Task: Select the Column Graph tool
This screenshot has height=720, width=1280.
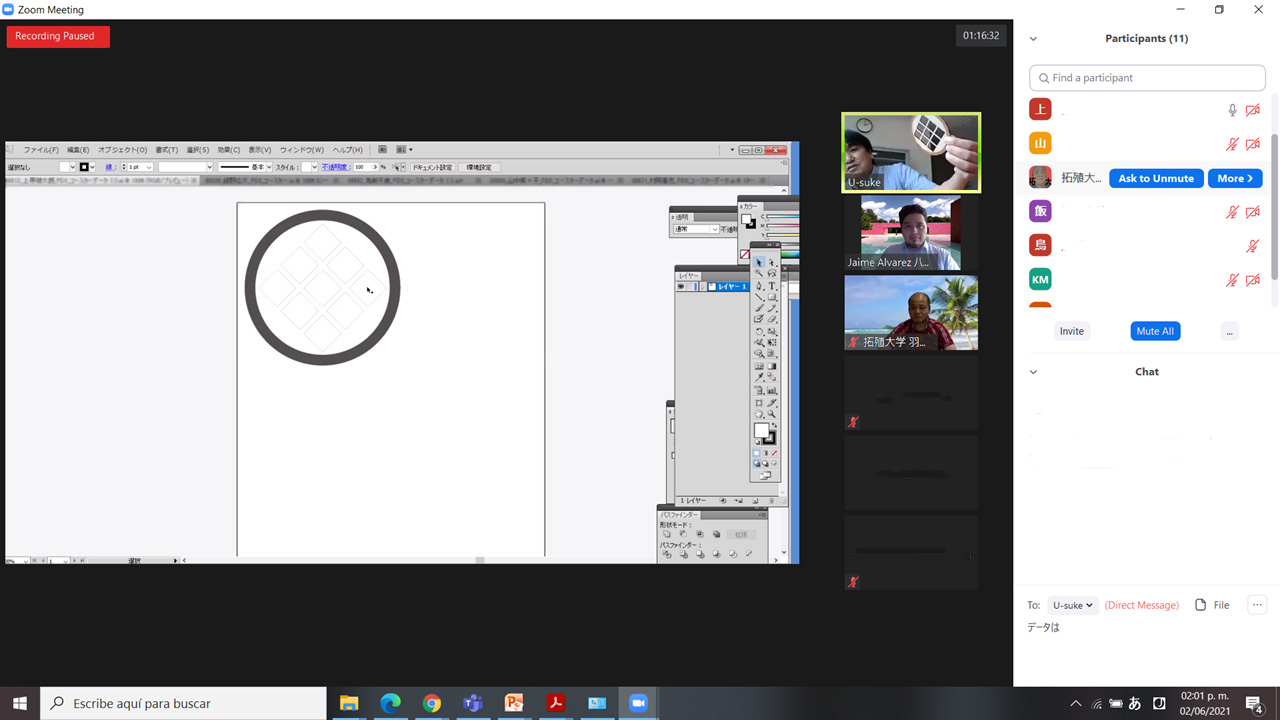Action: click(772, 391)
